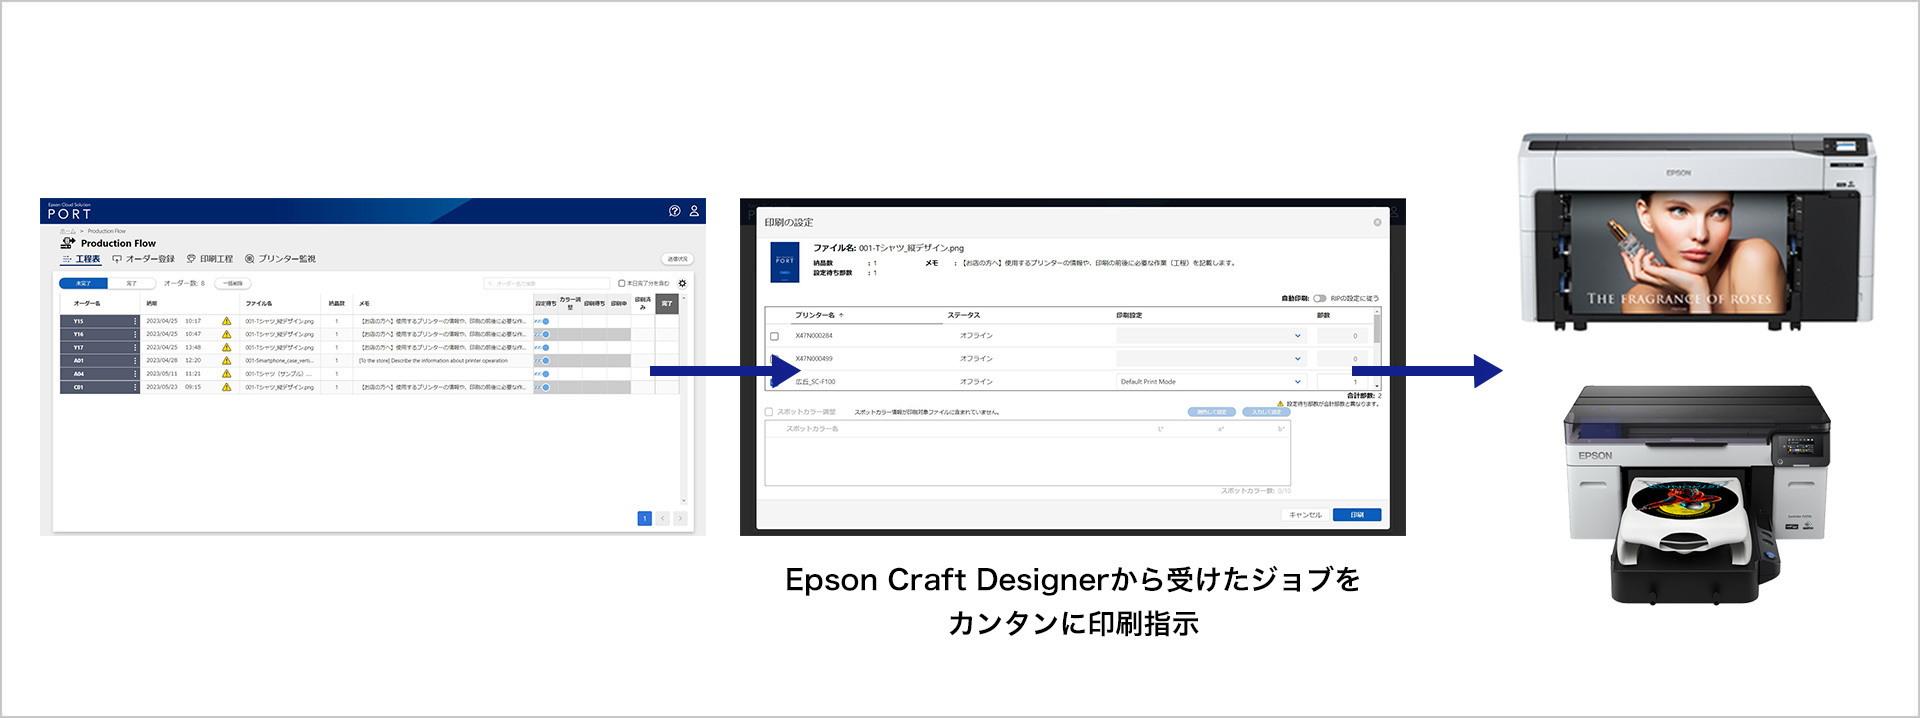
Task: Open three-dot menu for order A01
Action: (x=135, y=360)
